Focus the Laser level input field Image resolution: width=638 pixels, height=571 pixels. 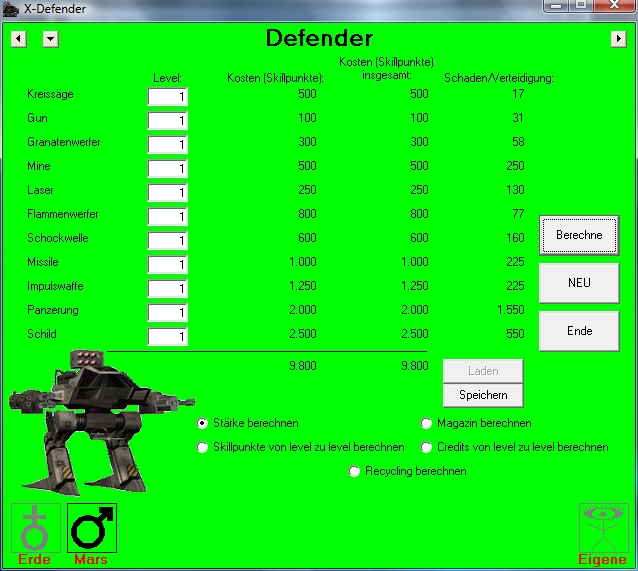coord(168,193)
